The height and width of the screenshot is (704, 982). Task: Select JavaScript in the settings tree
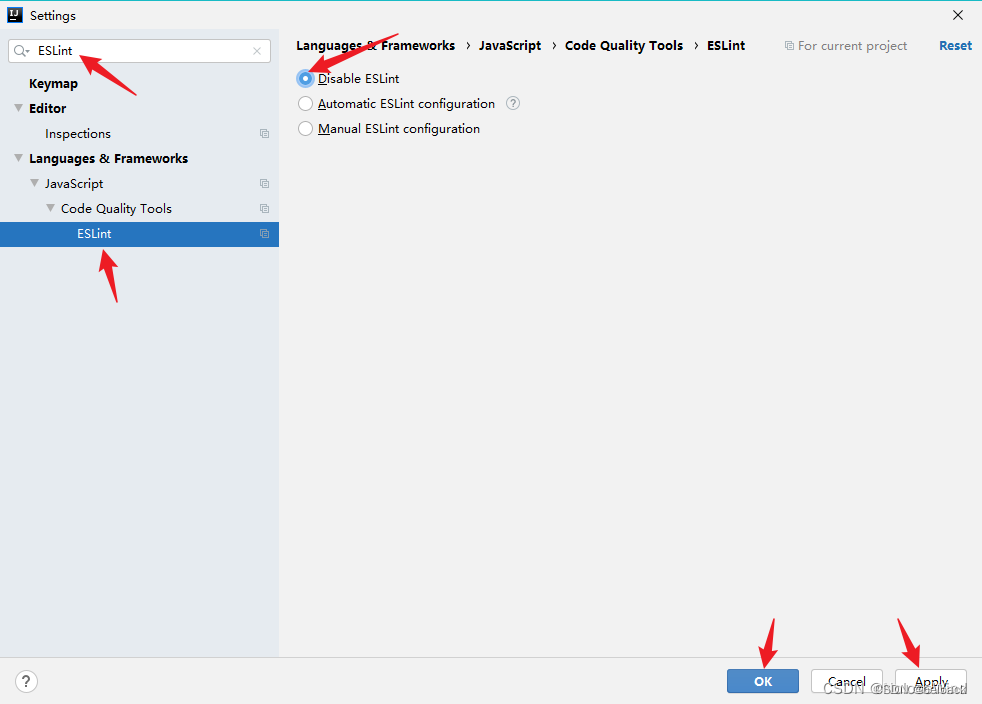click(74, 184)
